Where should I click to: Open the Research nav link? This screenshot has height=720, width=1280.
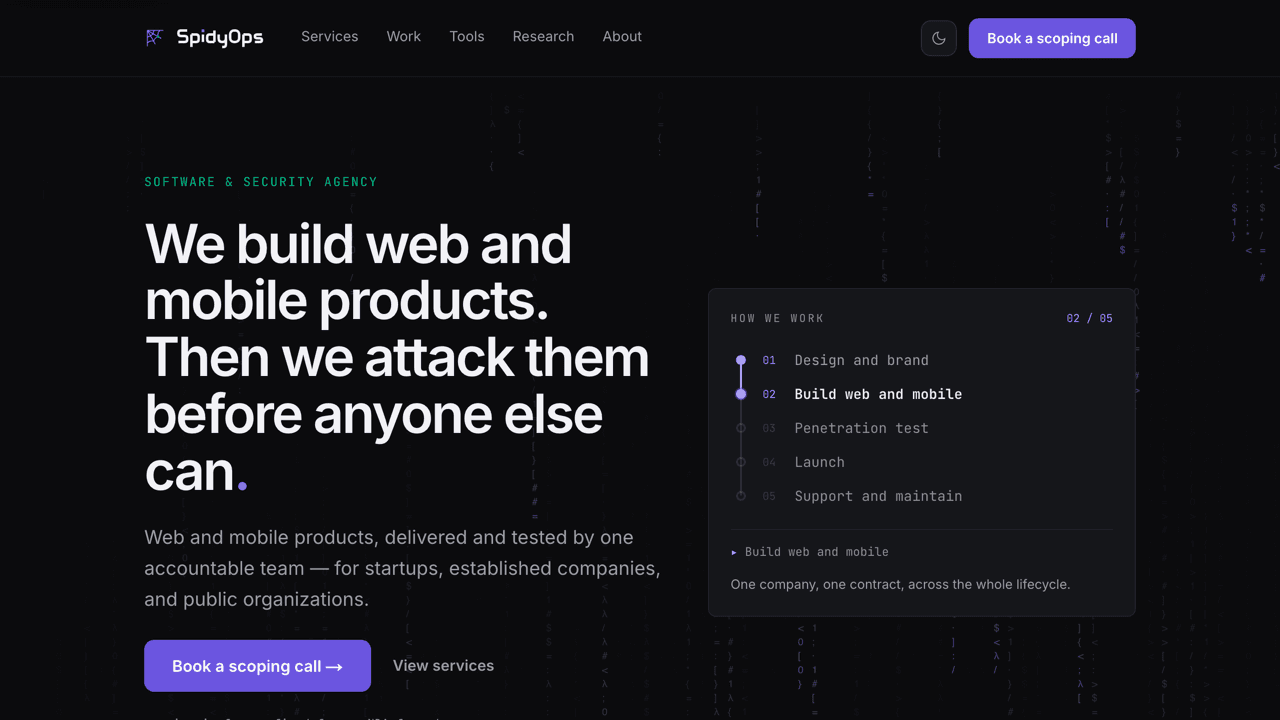coord(543,36)
